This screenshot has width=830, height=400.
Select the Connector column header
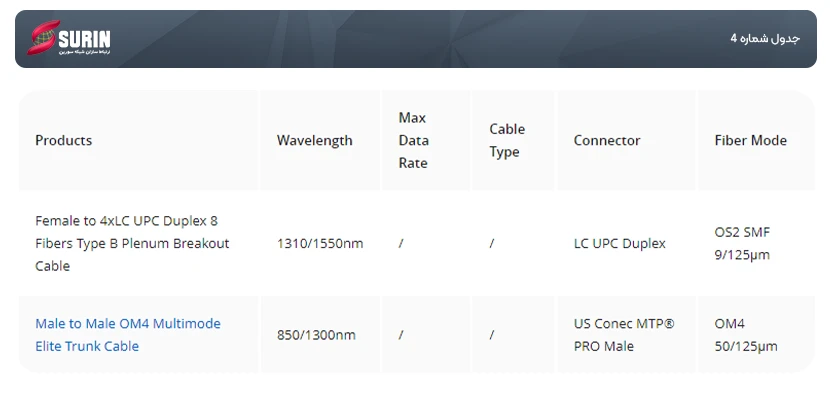(607, 140)
